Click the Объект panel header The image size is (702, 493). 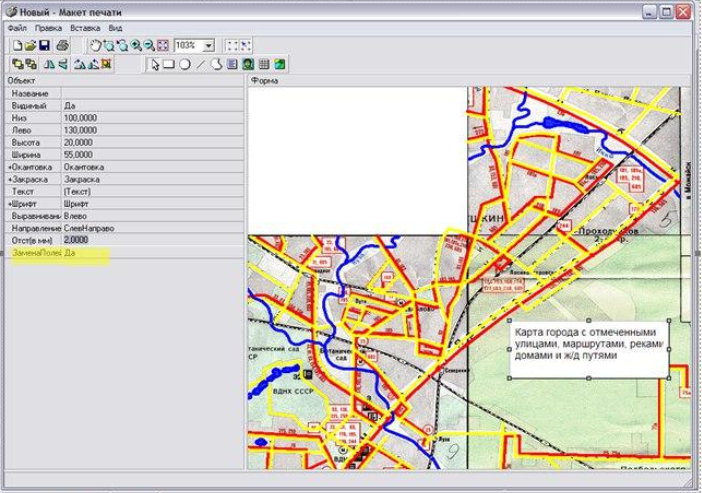pyautogui.click(x=124, y=81)
